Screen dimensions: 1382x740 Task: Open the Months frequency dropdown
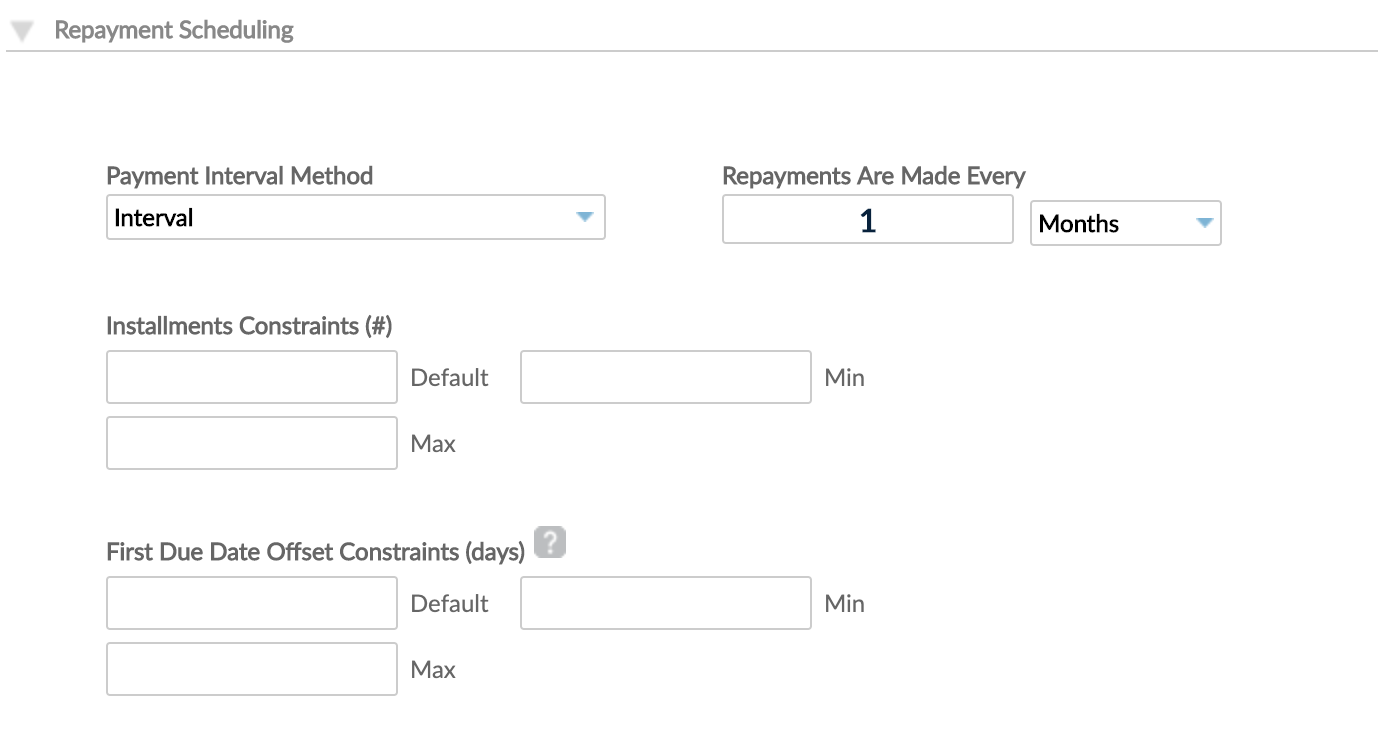[x=1125, y=223]
